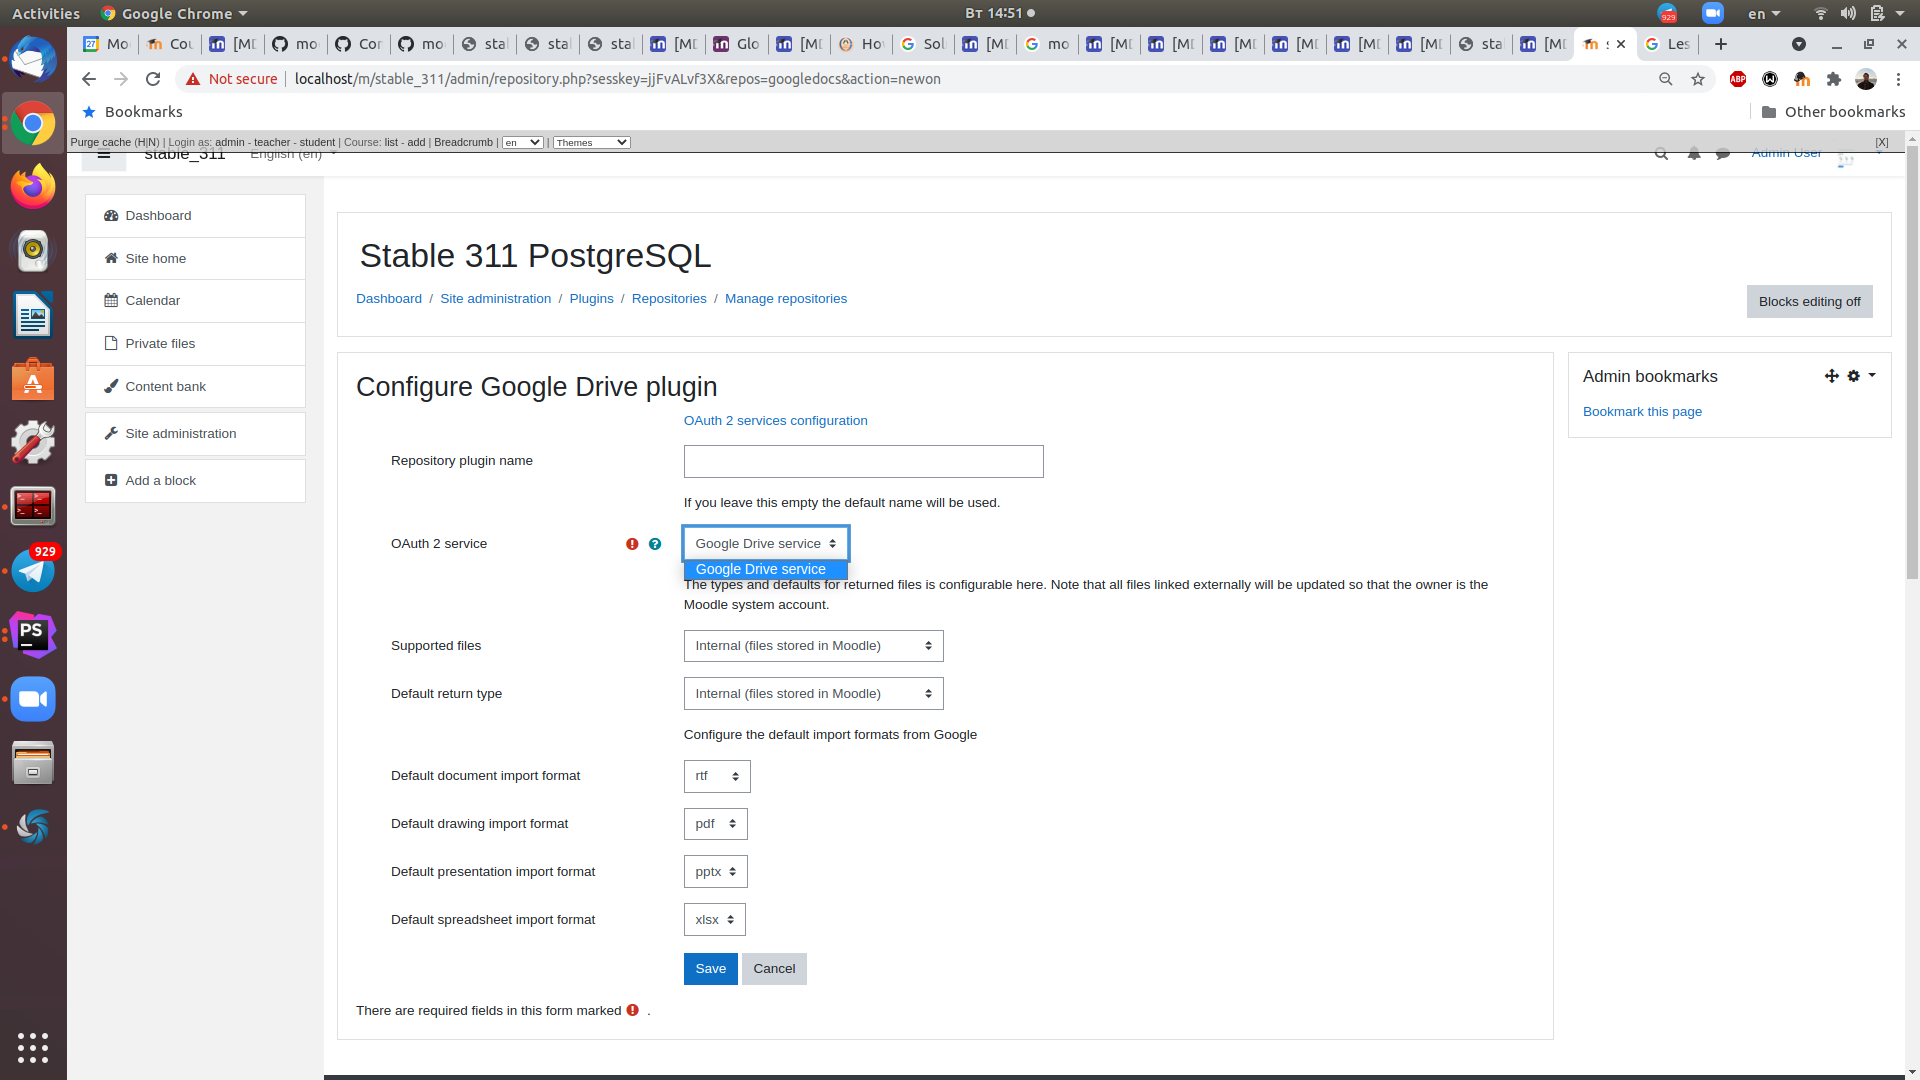Screen dimensions: 1920x1080
Task: Show applications grid in dock
Action: [x=33, y=1047]
